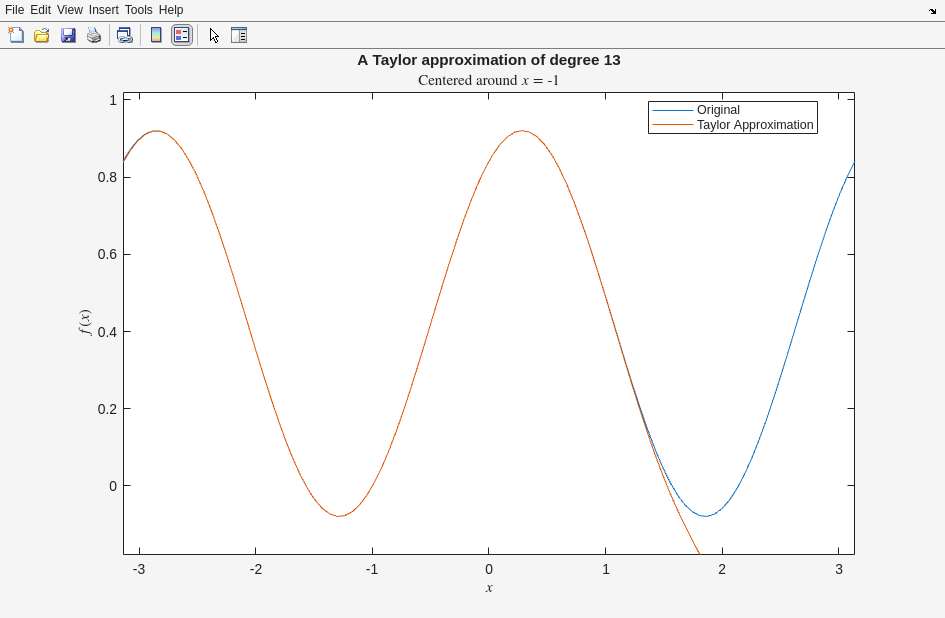945x618 pixels.
Task: Toggle the Insert Legend toolbar button off
Action: coord(181,35)
